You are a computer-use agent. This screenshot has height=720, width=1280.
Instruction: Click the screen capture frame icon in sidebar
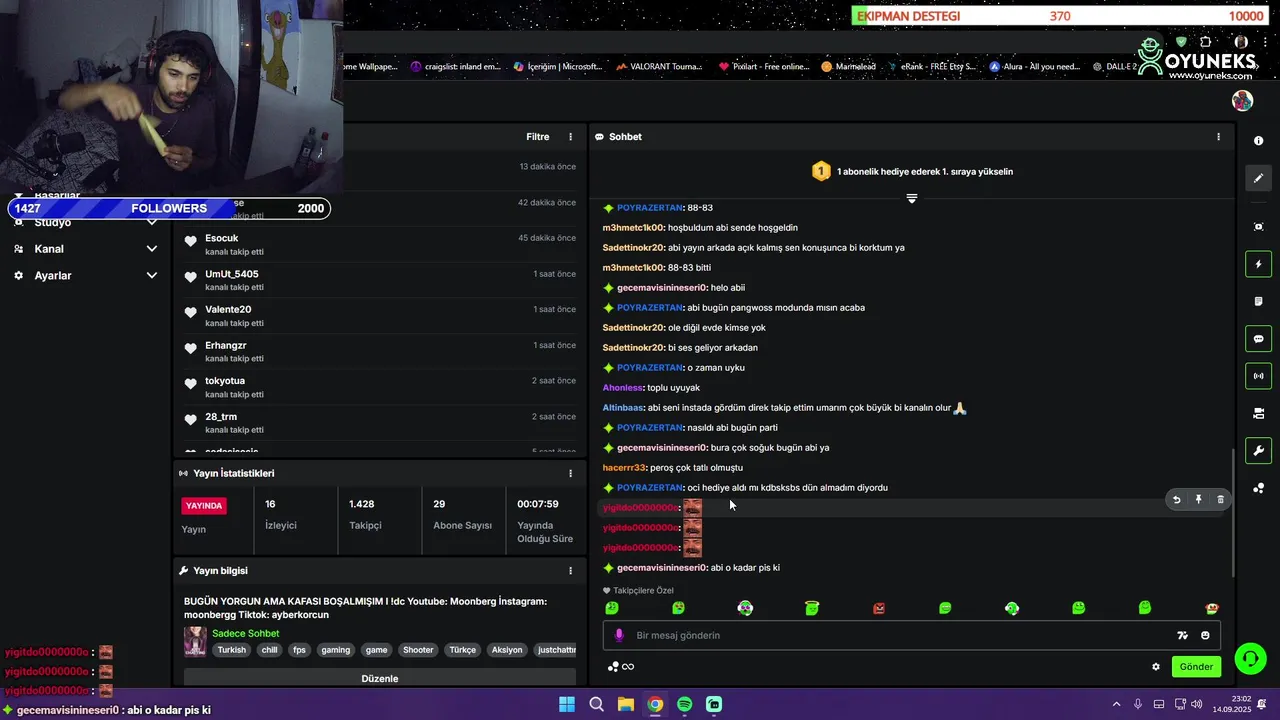[x=1258, y=227]
